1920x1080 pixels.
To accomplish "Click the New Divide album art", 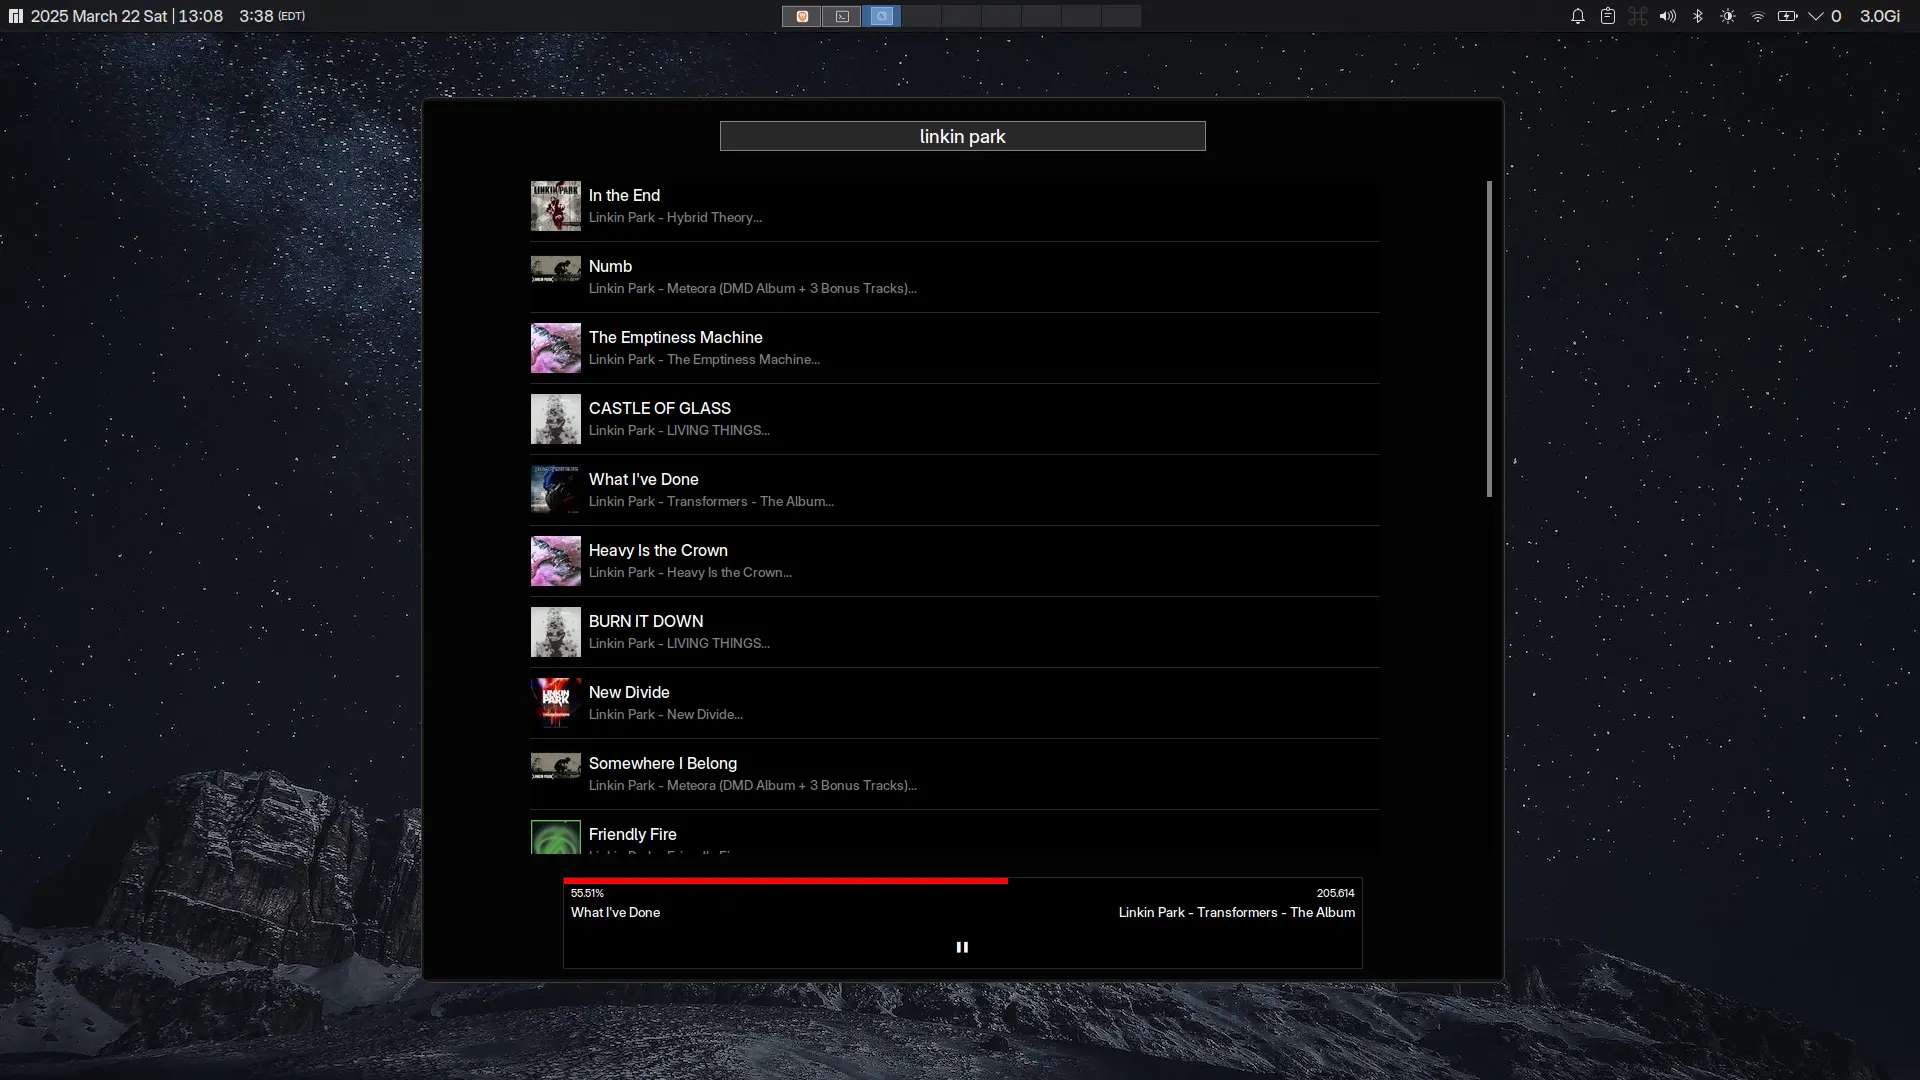I will [555, 703].
